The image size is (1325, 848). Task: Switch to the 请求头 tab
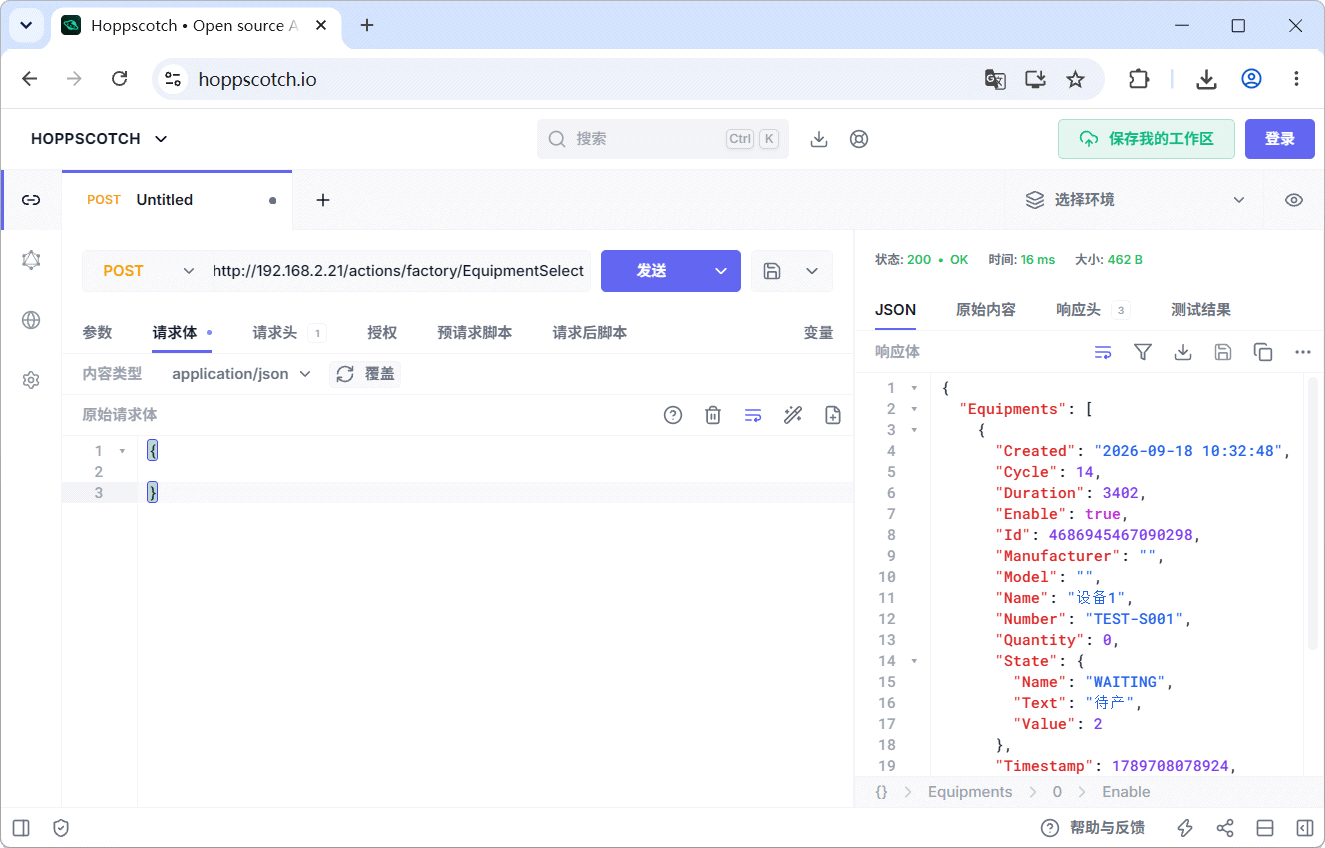click(x=288, y=333)
